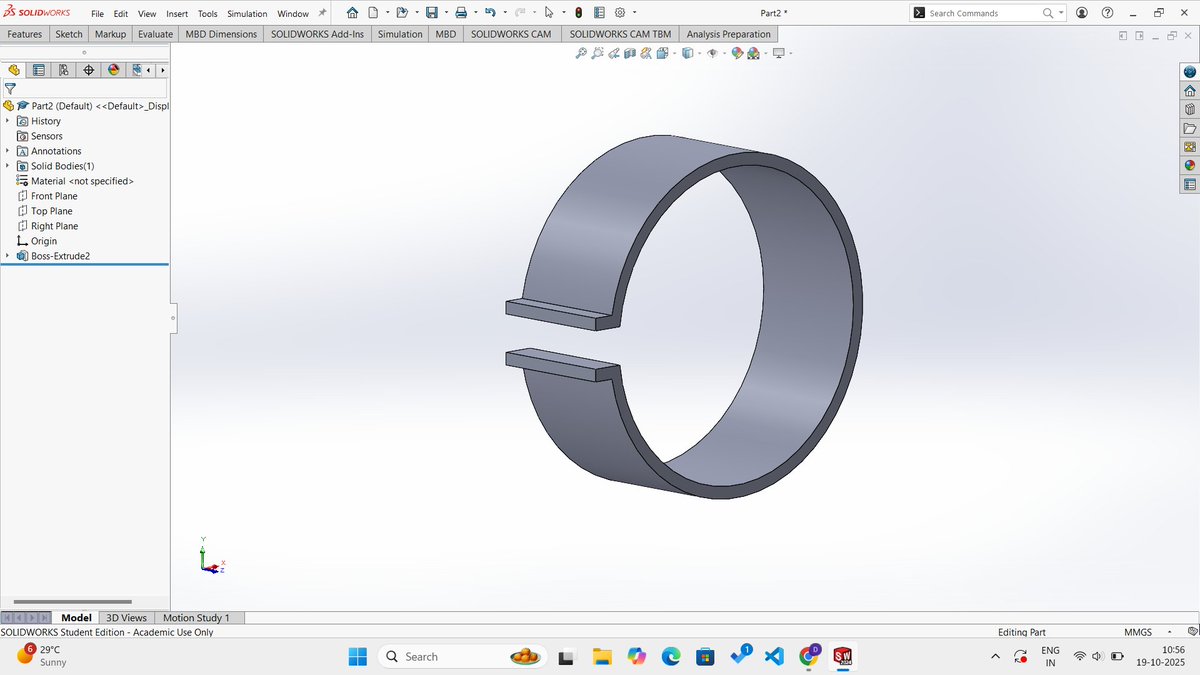Click the Display Style cube icon
The image size is (1200, 675).
coord(687,53)
